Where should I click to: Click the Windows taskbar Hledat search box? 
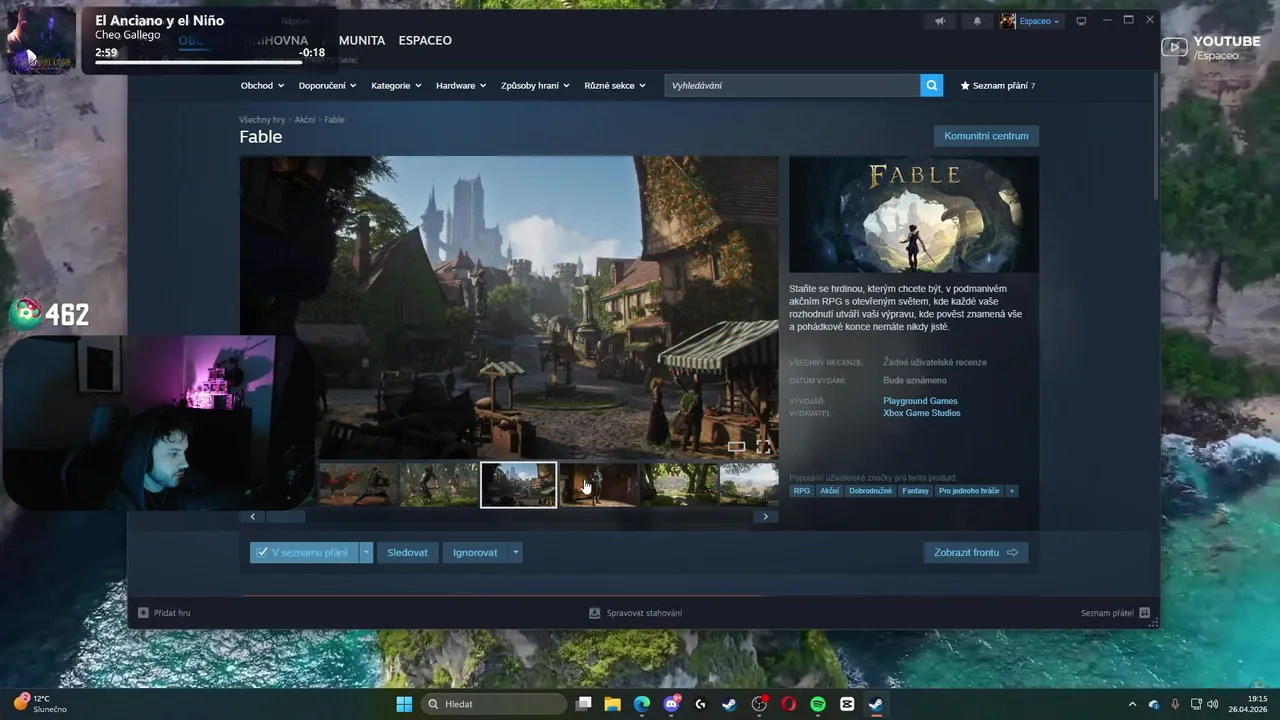(x=494, y=704)
